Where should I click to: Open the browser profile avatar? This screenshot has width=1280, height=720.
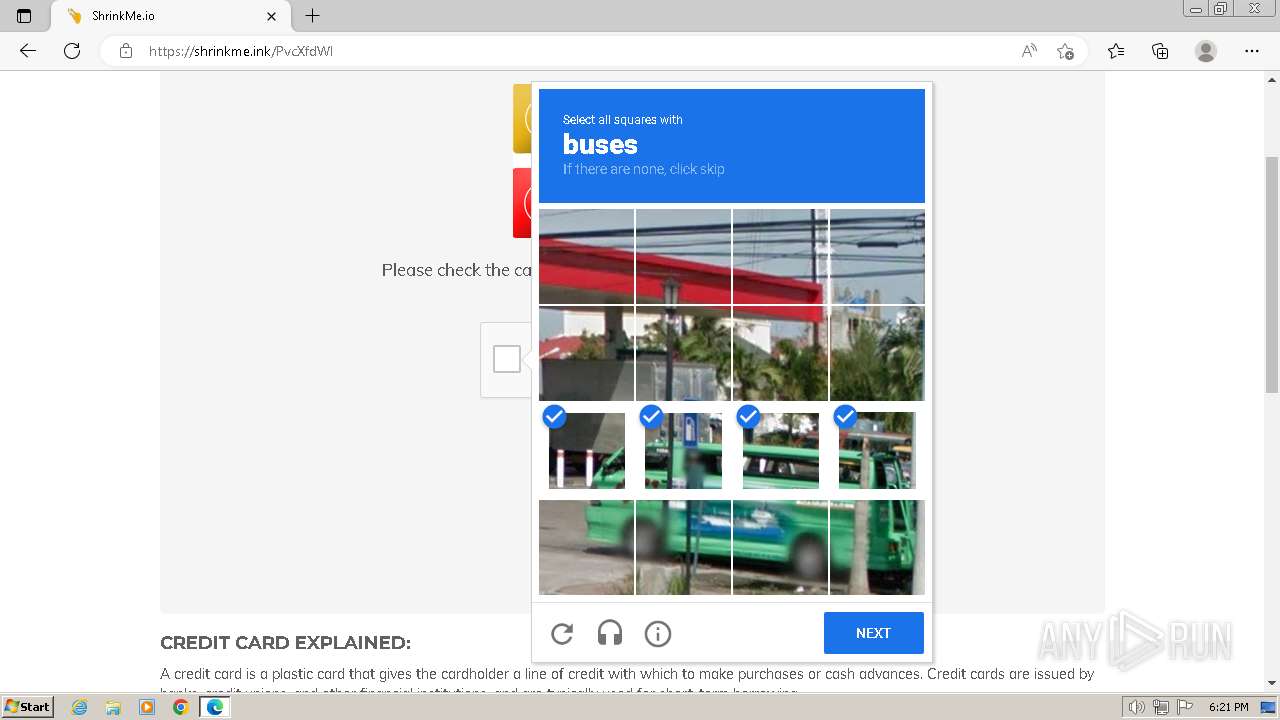[x=1206, y=51]
